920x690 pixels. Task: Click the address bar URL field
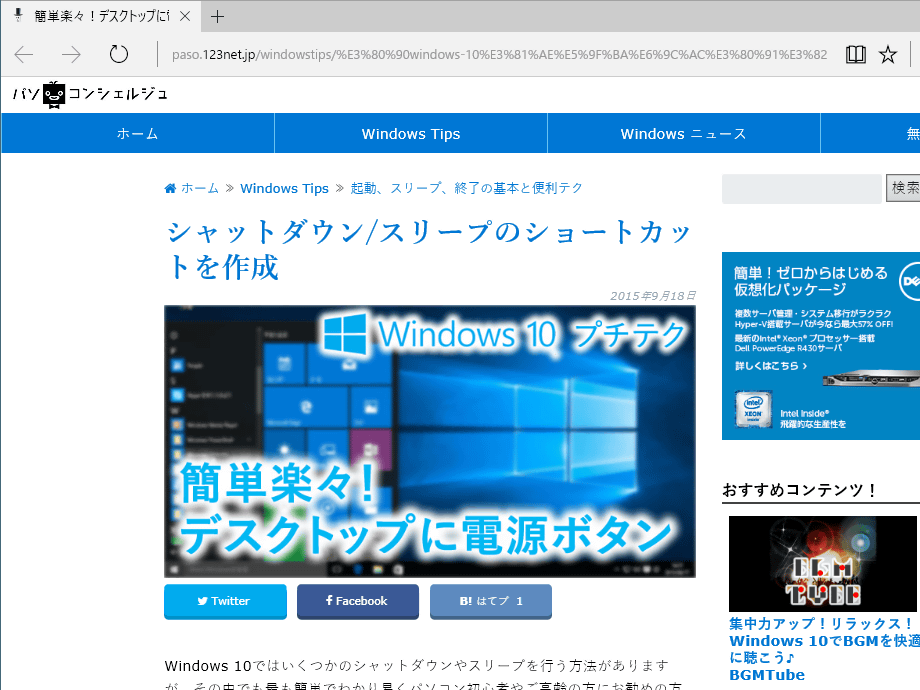pyautogui.click(x=499, y=55)
